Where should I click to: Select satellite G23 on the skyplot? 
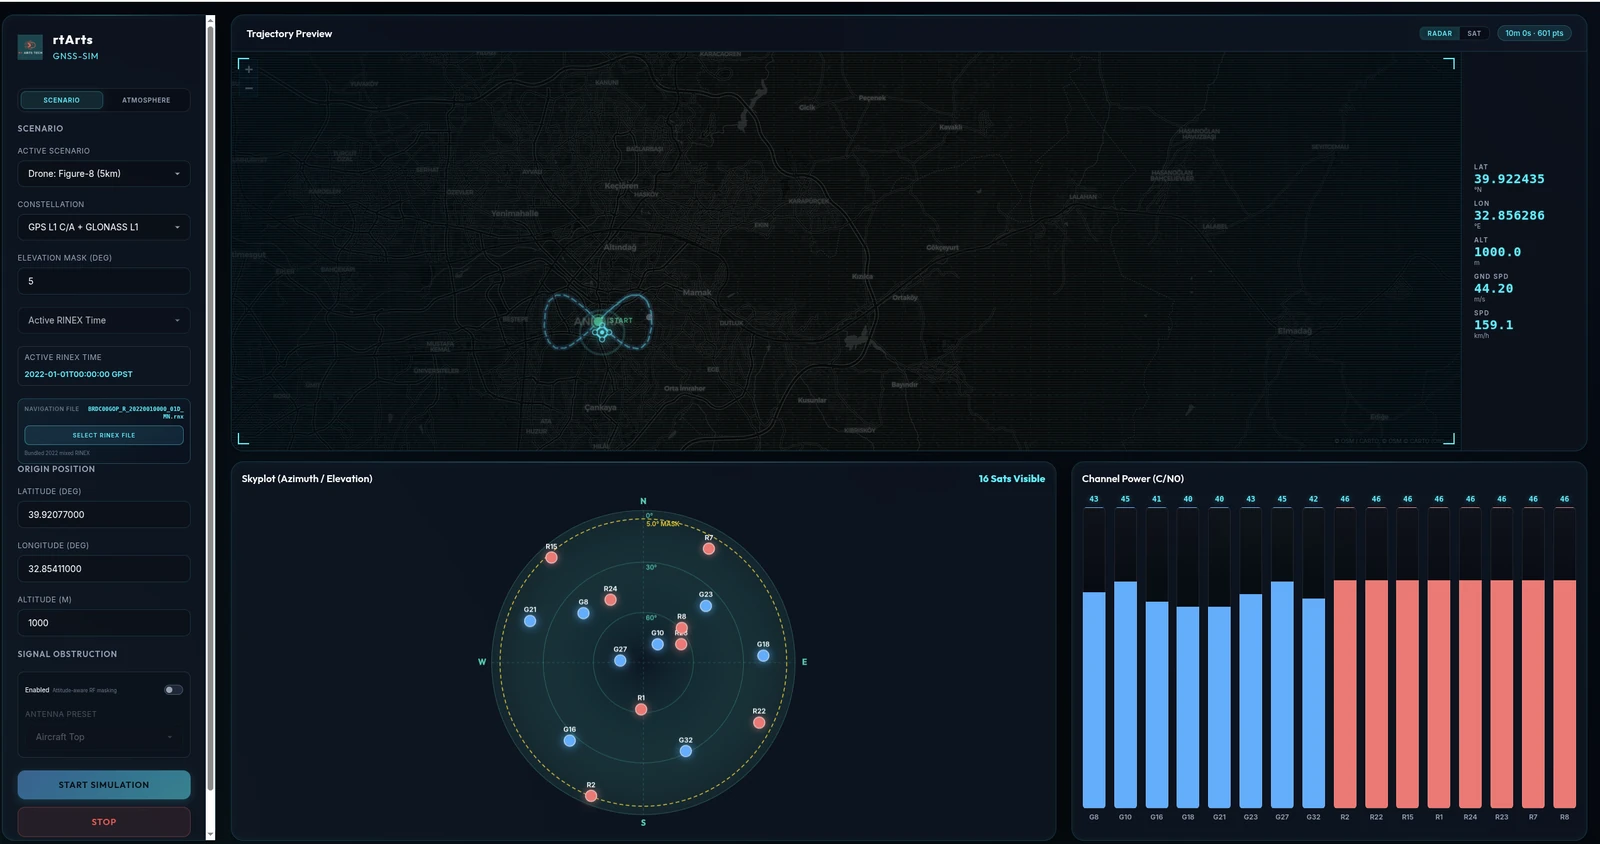pos(706,606)
